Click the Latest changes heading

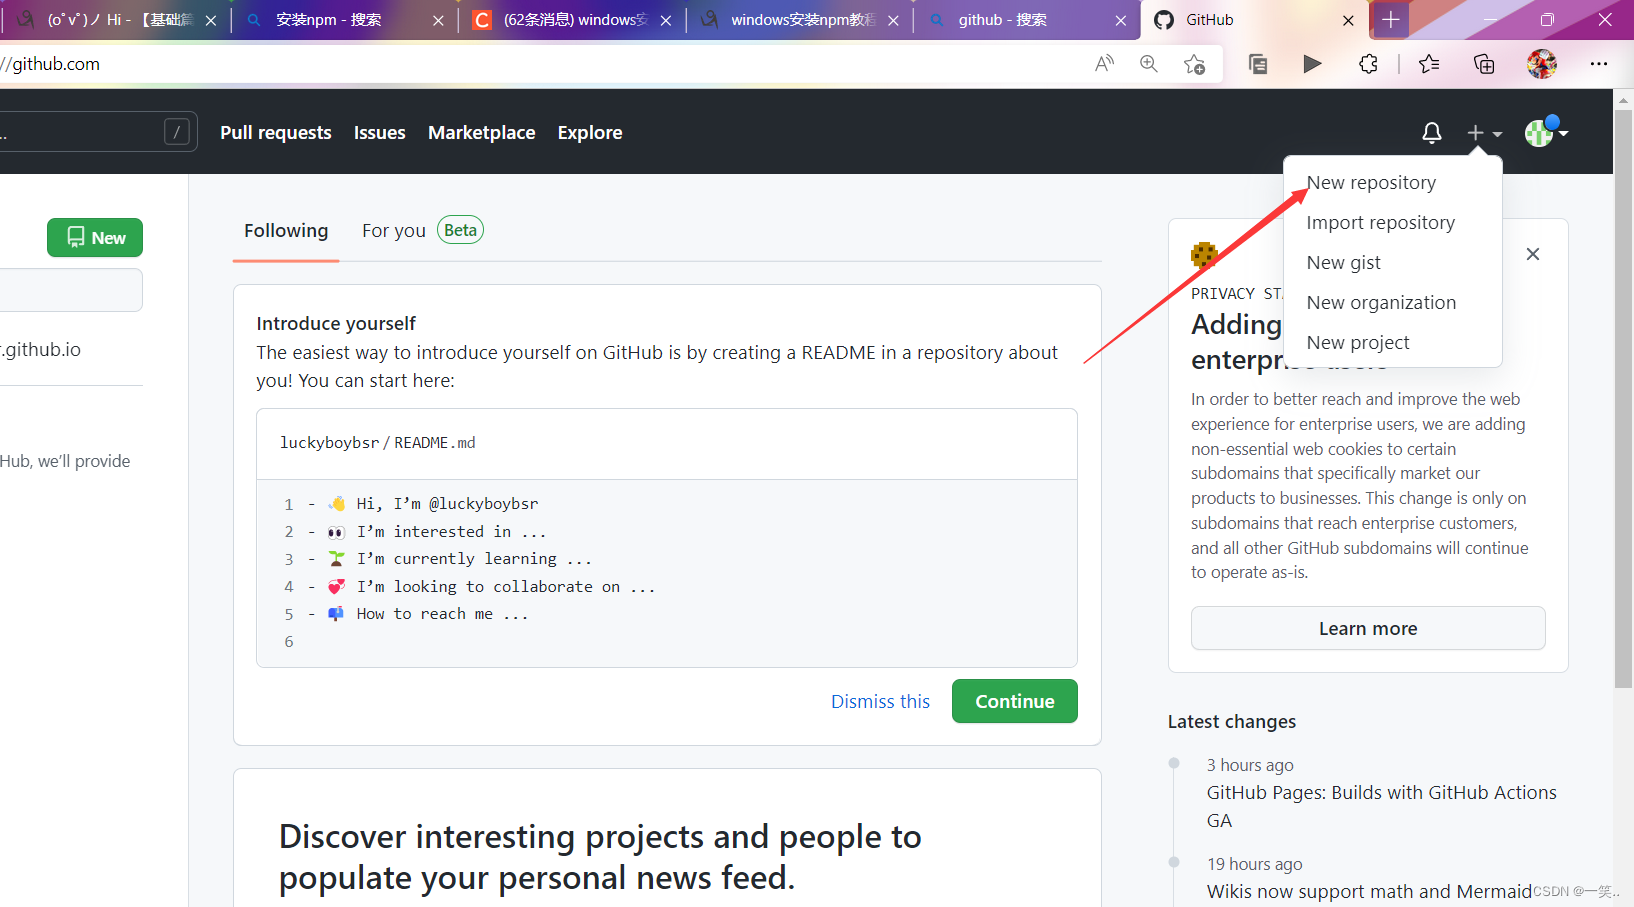pos(1232,721)
